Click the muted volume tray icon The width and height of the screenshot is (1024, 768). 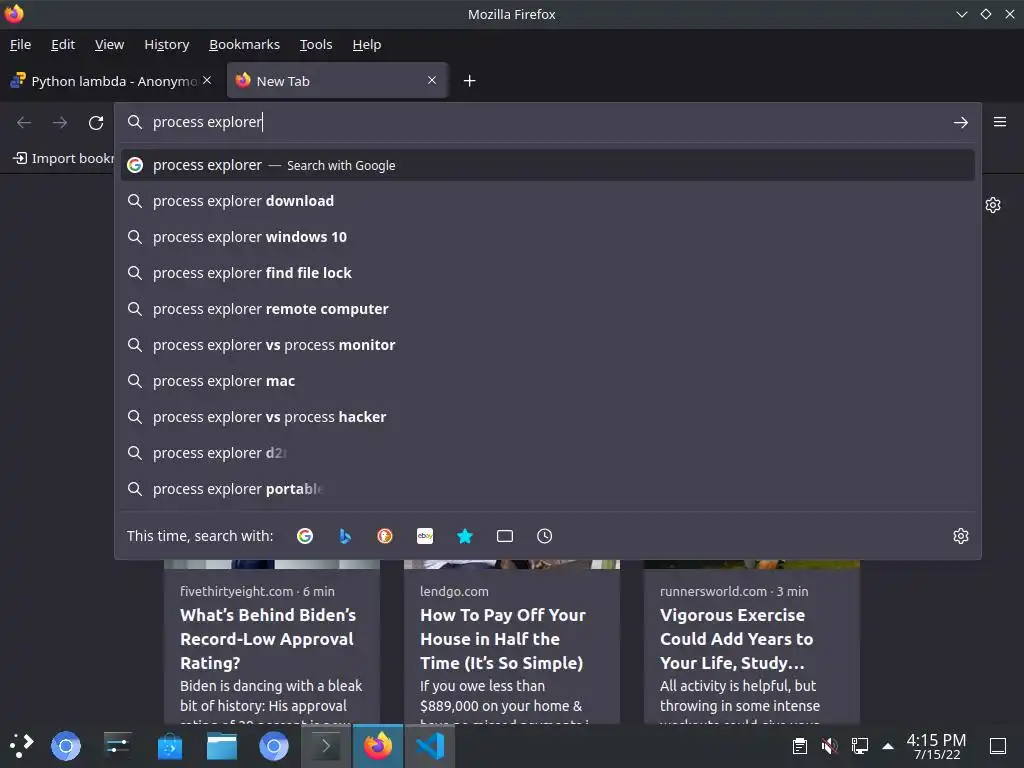[x=829, y=746]
